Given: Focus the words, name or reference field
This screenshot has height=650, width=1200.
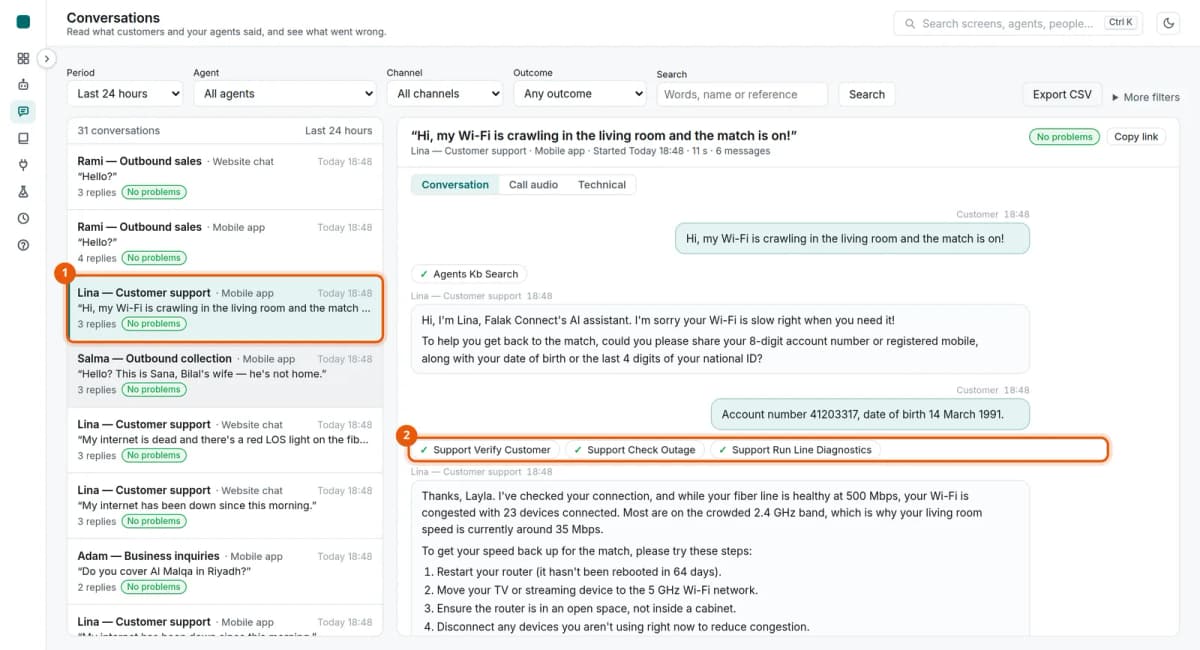Looking at the screenshot, I should click(742, 94).
